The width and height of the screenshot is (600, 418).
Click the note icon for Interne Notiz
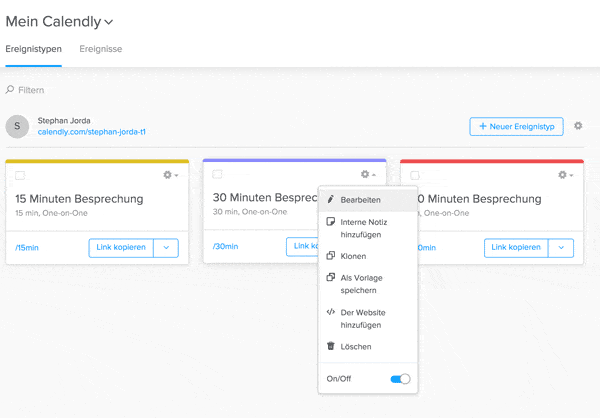(x=331, y=222)
